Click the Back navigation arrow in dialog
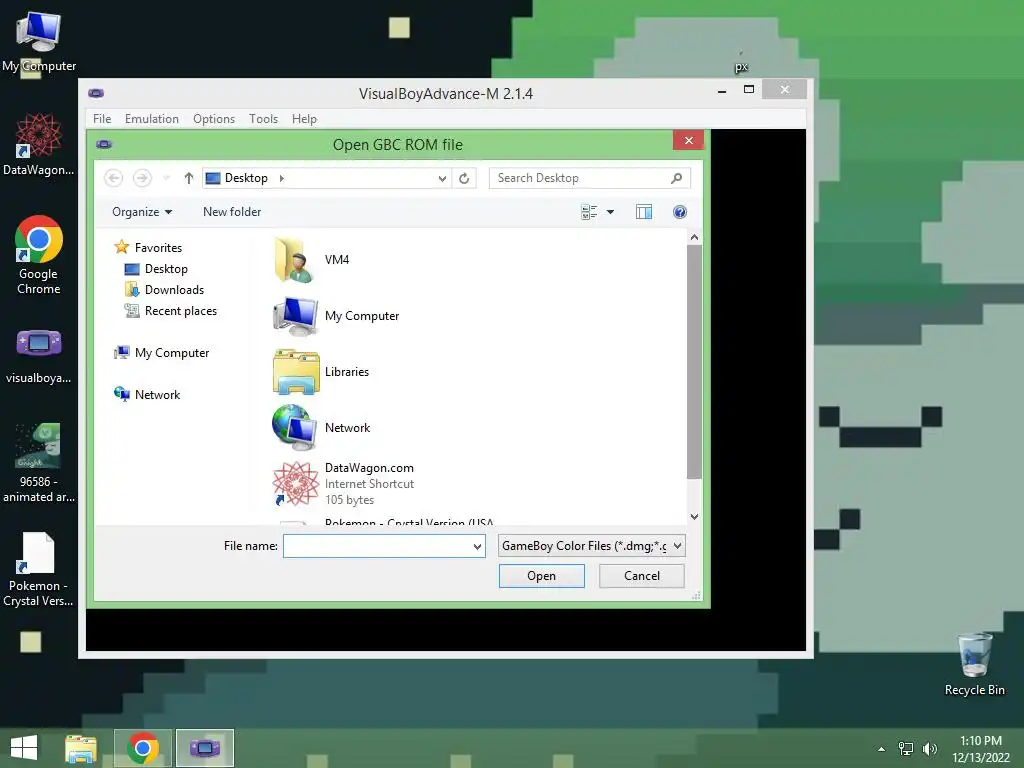 pos(114,178)
